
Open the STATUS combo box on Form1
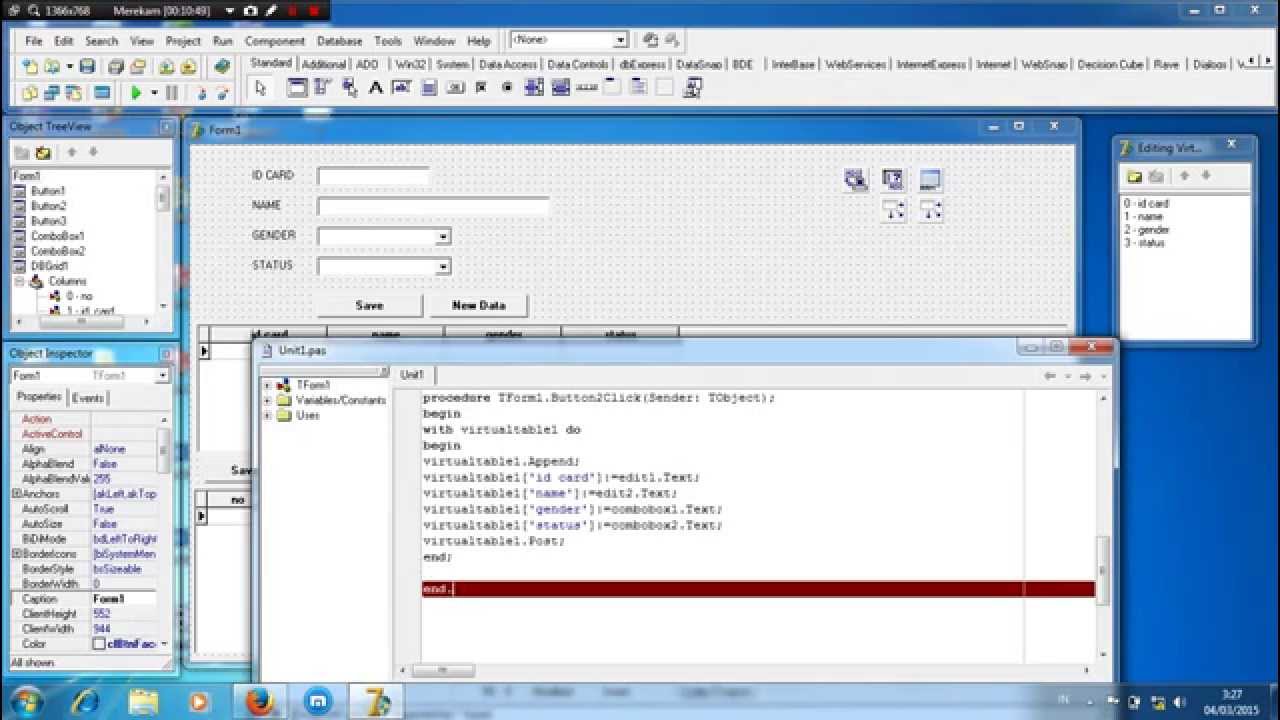click(x=442, y=267)
